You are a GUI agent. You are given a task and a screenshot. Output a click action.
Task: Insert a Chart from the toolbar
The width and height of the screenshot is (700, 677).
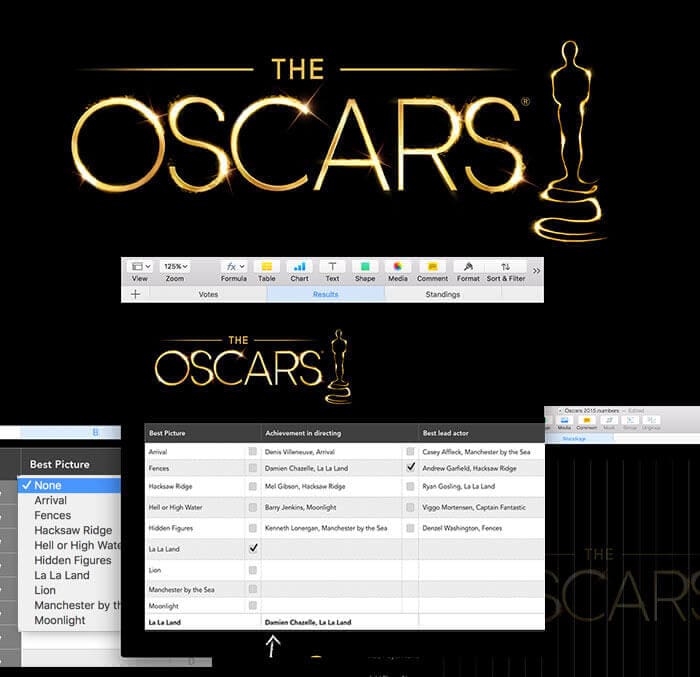click(x=300, y=267)
